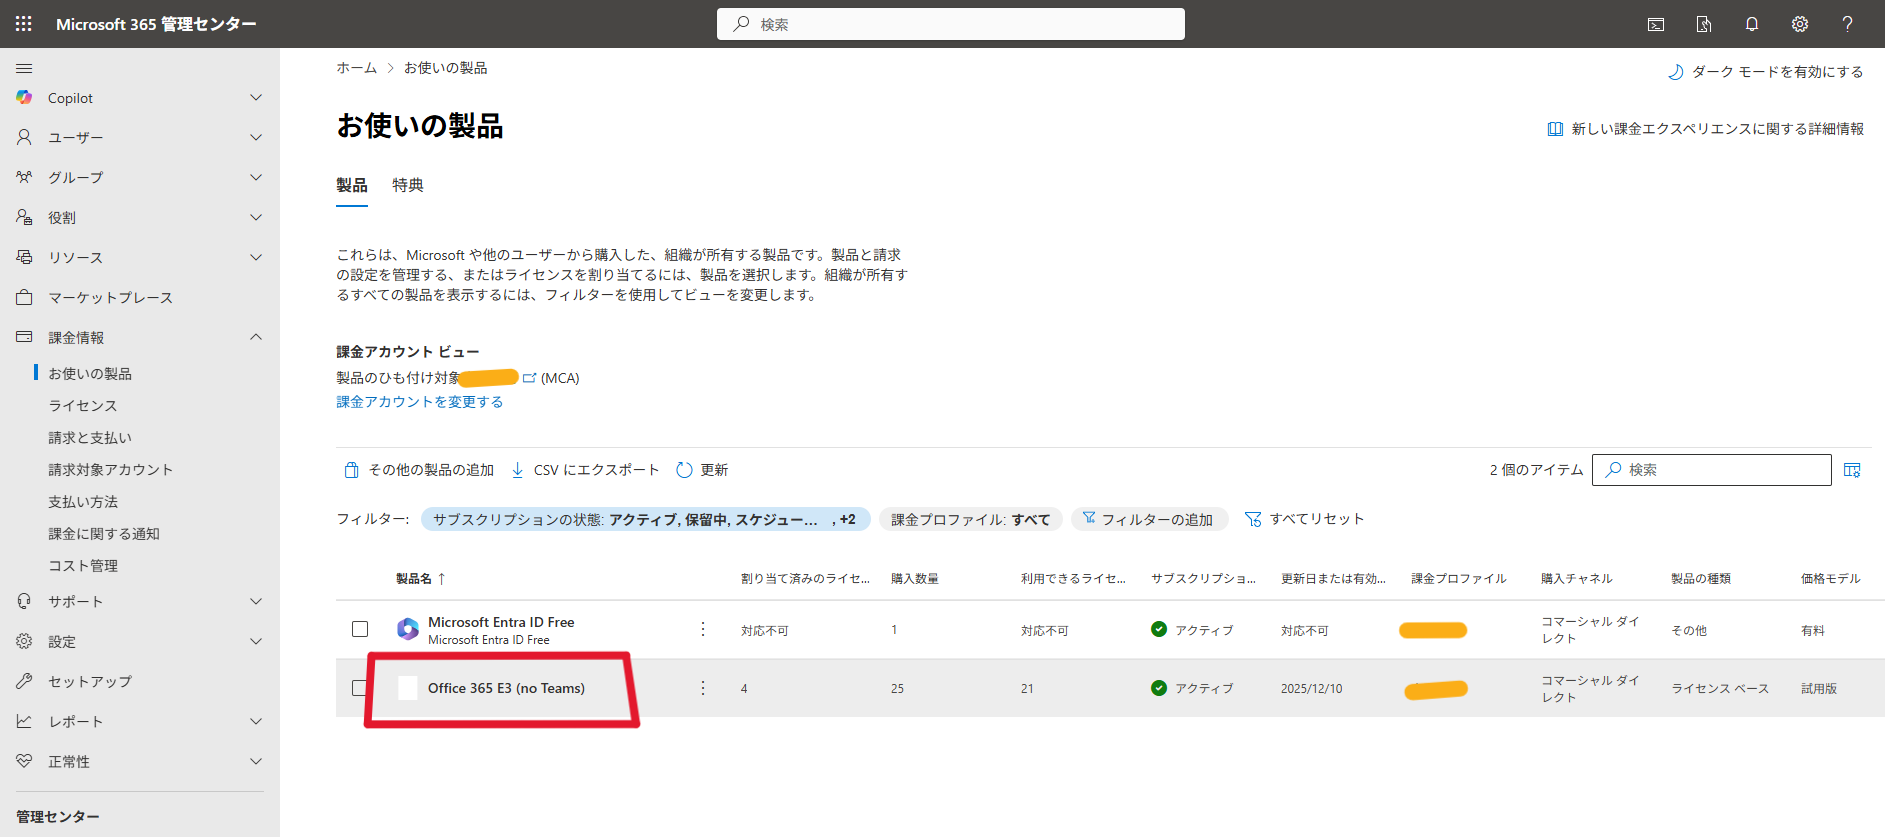1885x837 pixels.
Task: Select the 製品 tab
Action: click(352, 185)
